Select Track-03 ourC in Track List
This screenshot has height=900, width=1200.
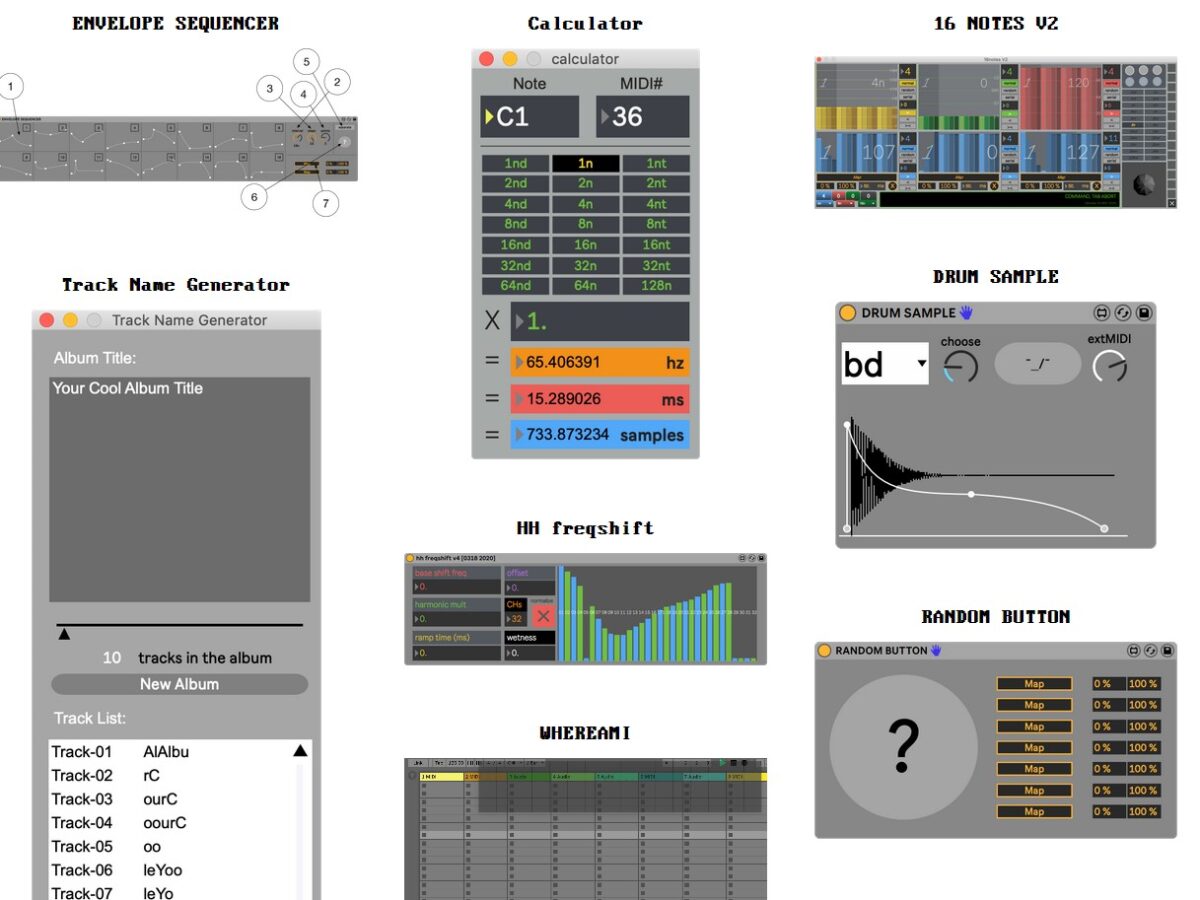pyautogui.click(x=170, y=799)
